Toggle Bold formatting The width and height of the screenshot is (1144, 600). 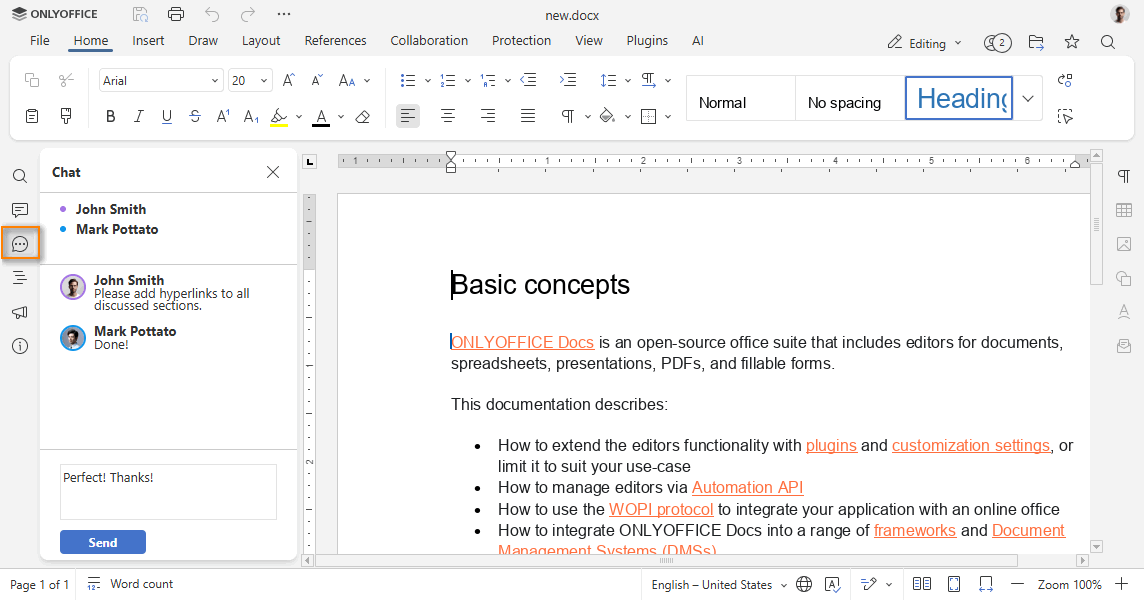(110, 116)
